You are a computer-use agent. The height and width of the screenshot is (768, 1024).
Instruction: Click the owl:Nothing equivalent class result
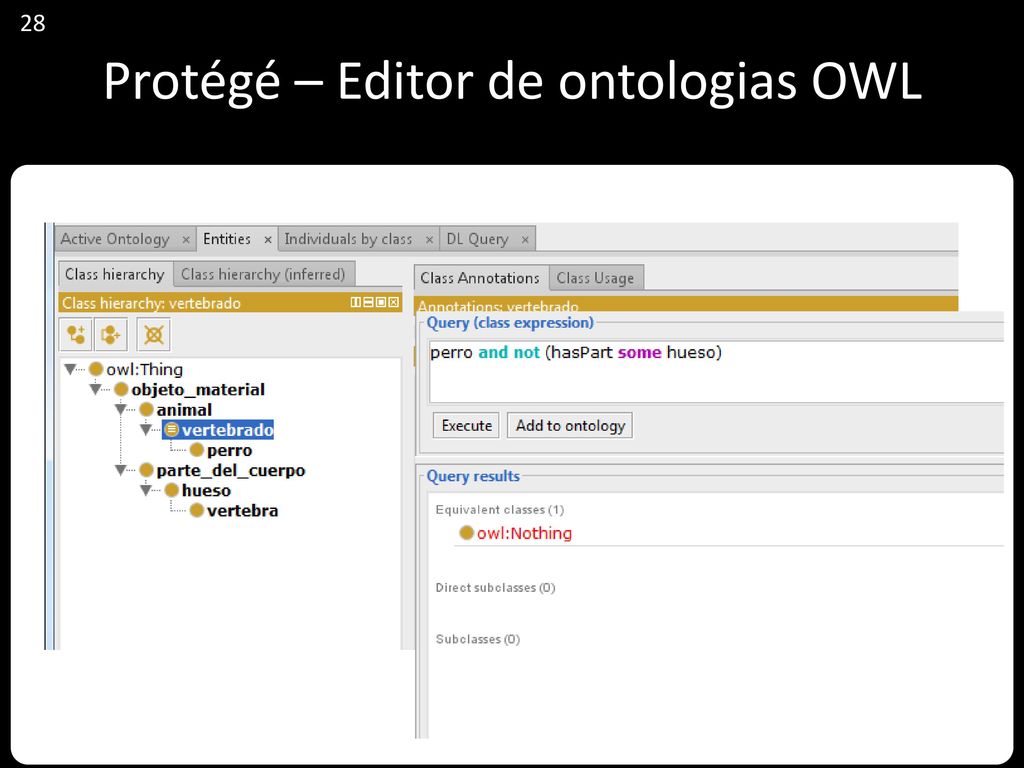coord(524,533)
